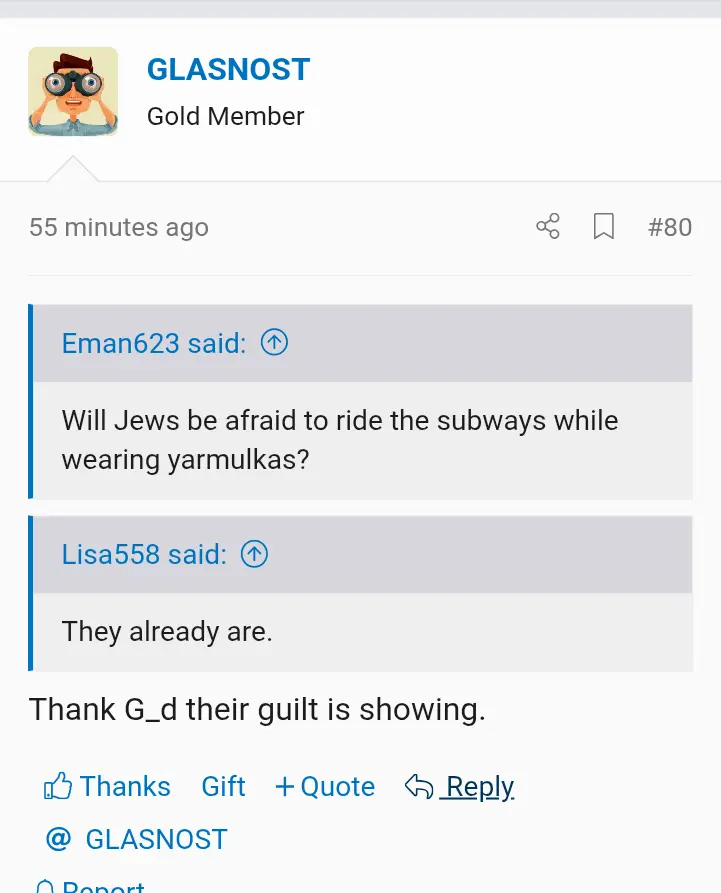This screenshot has width=721, height=893.
Task: Send a Gift using the Gift action
Action: pyautogui.click(x=223, y=786)
